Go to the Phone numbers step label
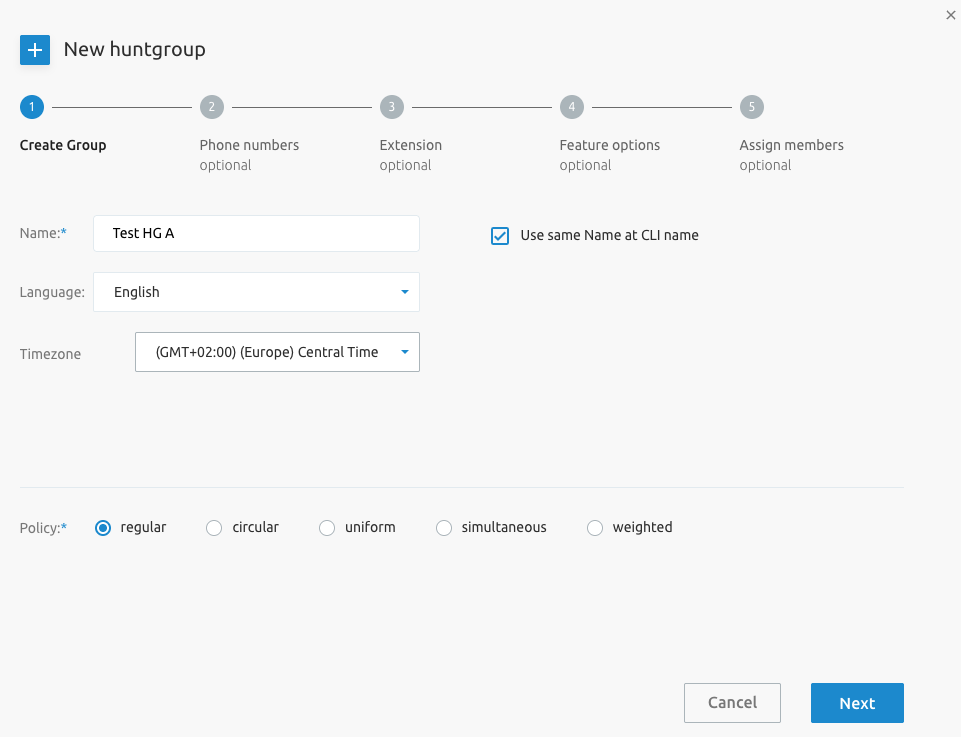The height and width of the screenshot is (737, 961). [249, 145]
